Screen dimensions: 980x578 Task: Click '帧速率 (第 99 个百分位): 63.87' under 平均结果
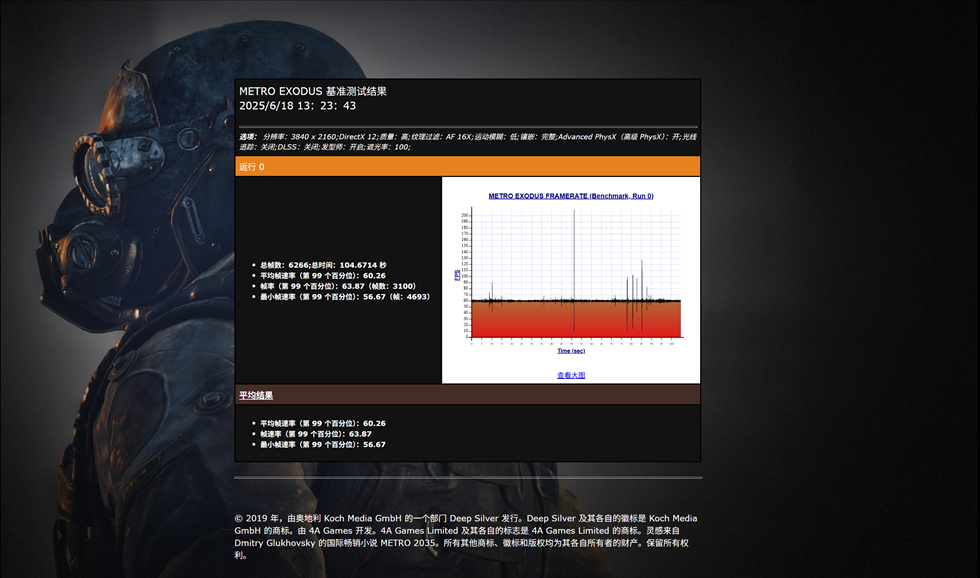(x=316, y=434)
